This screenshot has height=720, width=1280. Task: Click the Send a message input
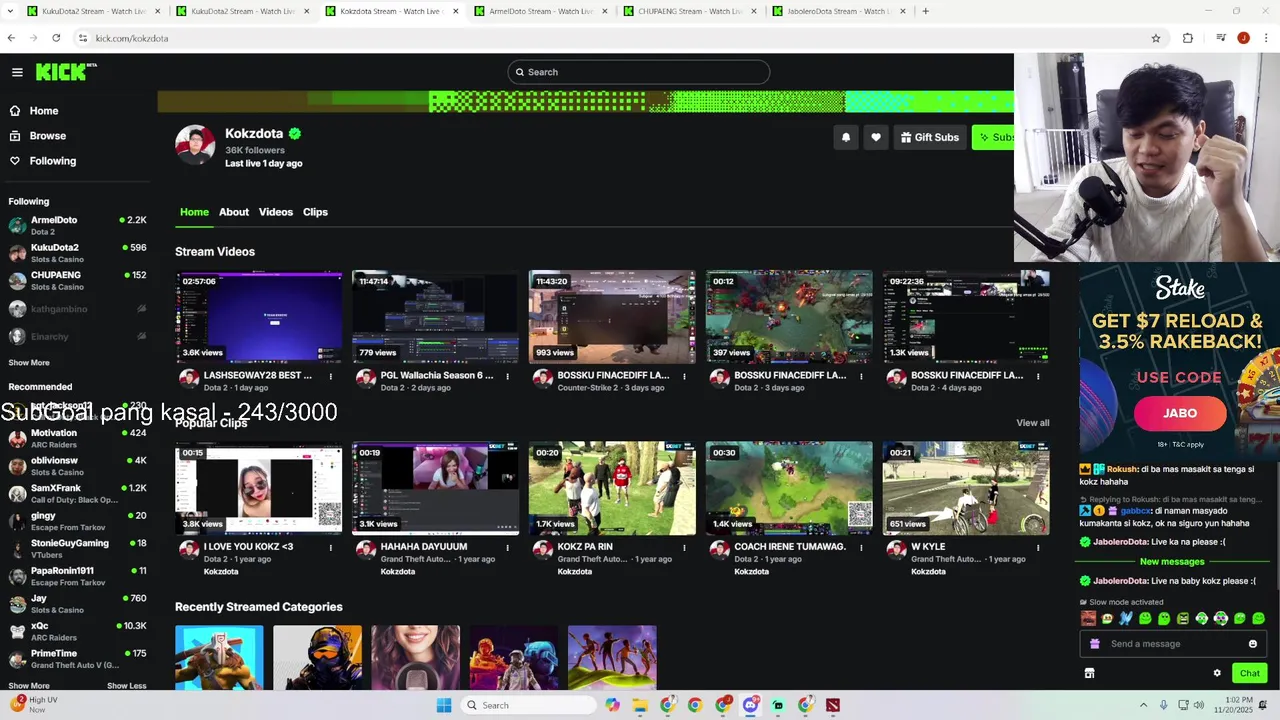[1172, 644]
